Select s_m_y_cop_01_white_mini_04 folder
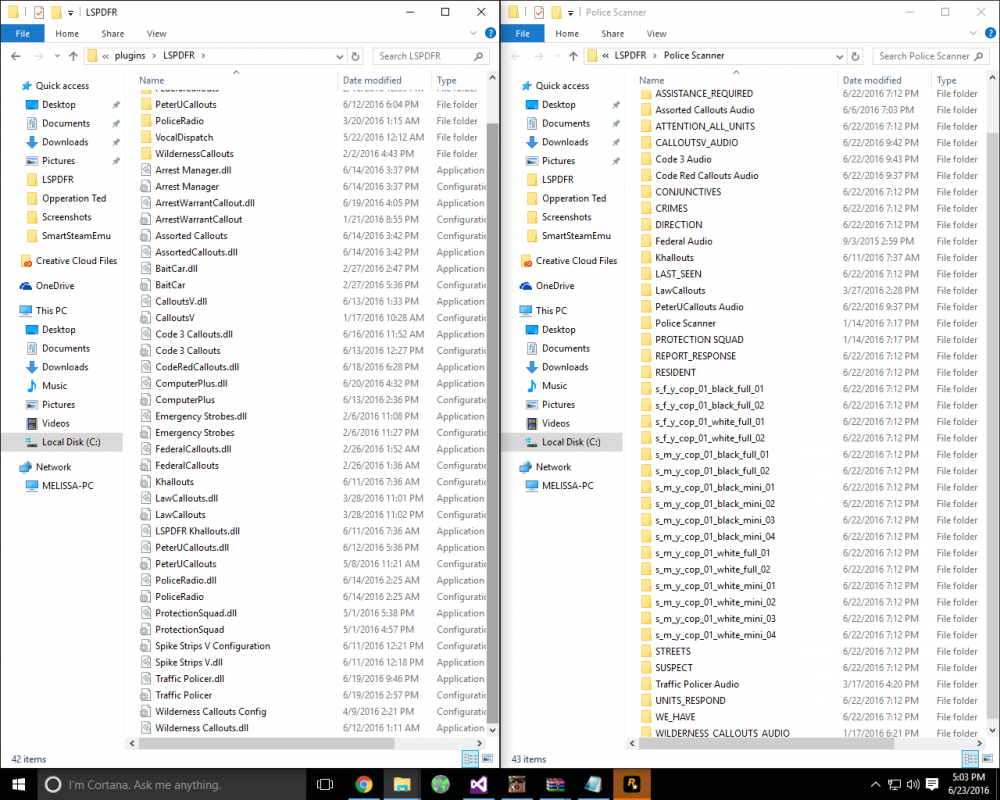The height and width of the screenshot is (800, 1000). click(716, 635)
